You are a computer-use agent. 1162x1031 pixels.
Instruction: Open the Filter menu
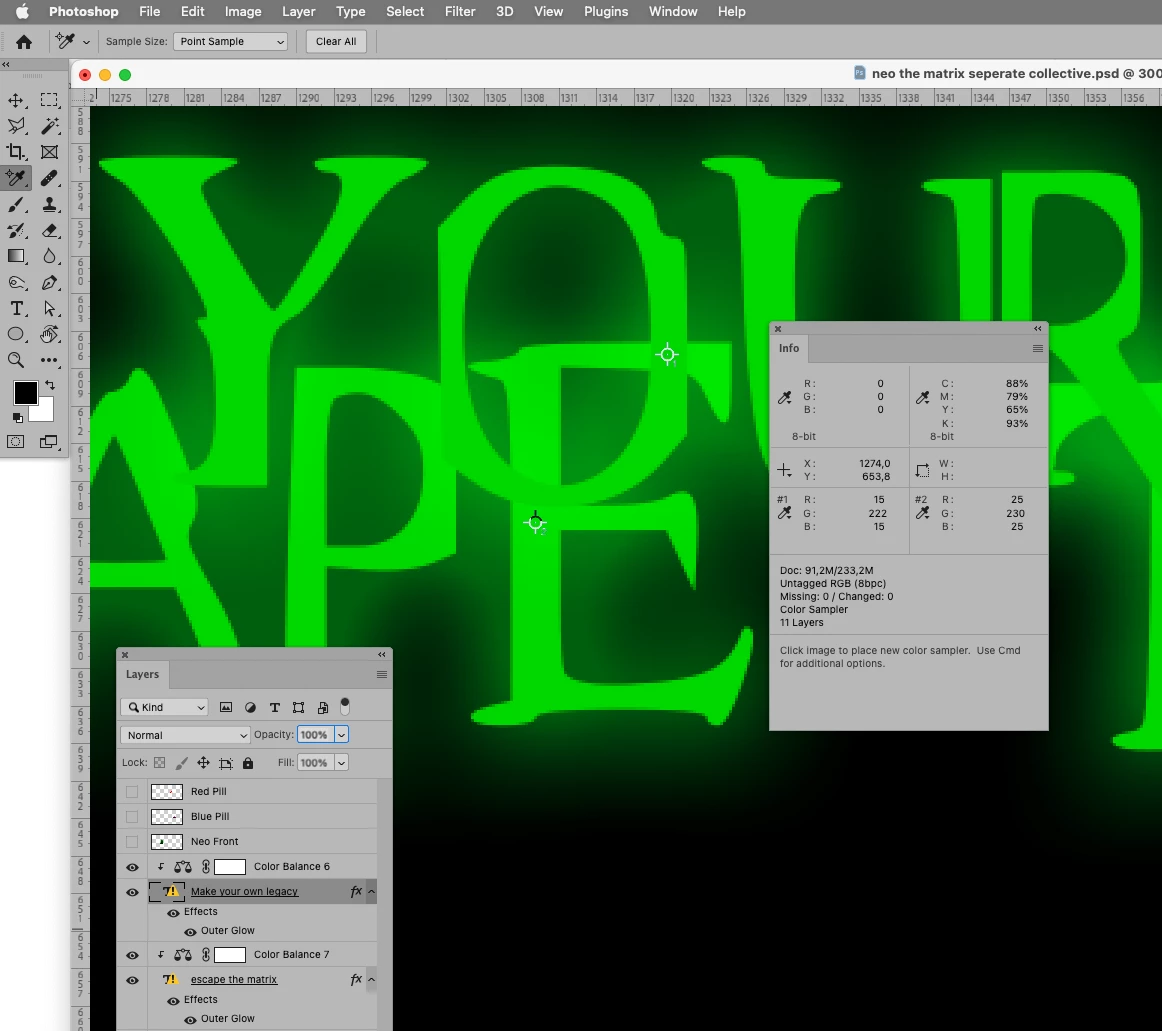pyautogui.click(x=459, y=11)
